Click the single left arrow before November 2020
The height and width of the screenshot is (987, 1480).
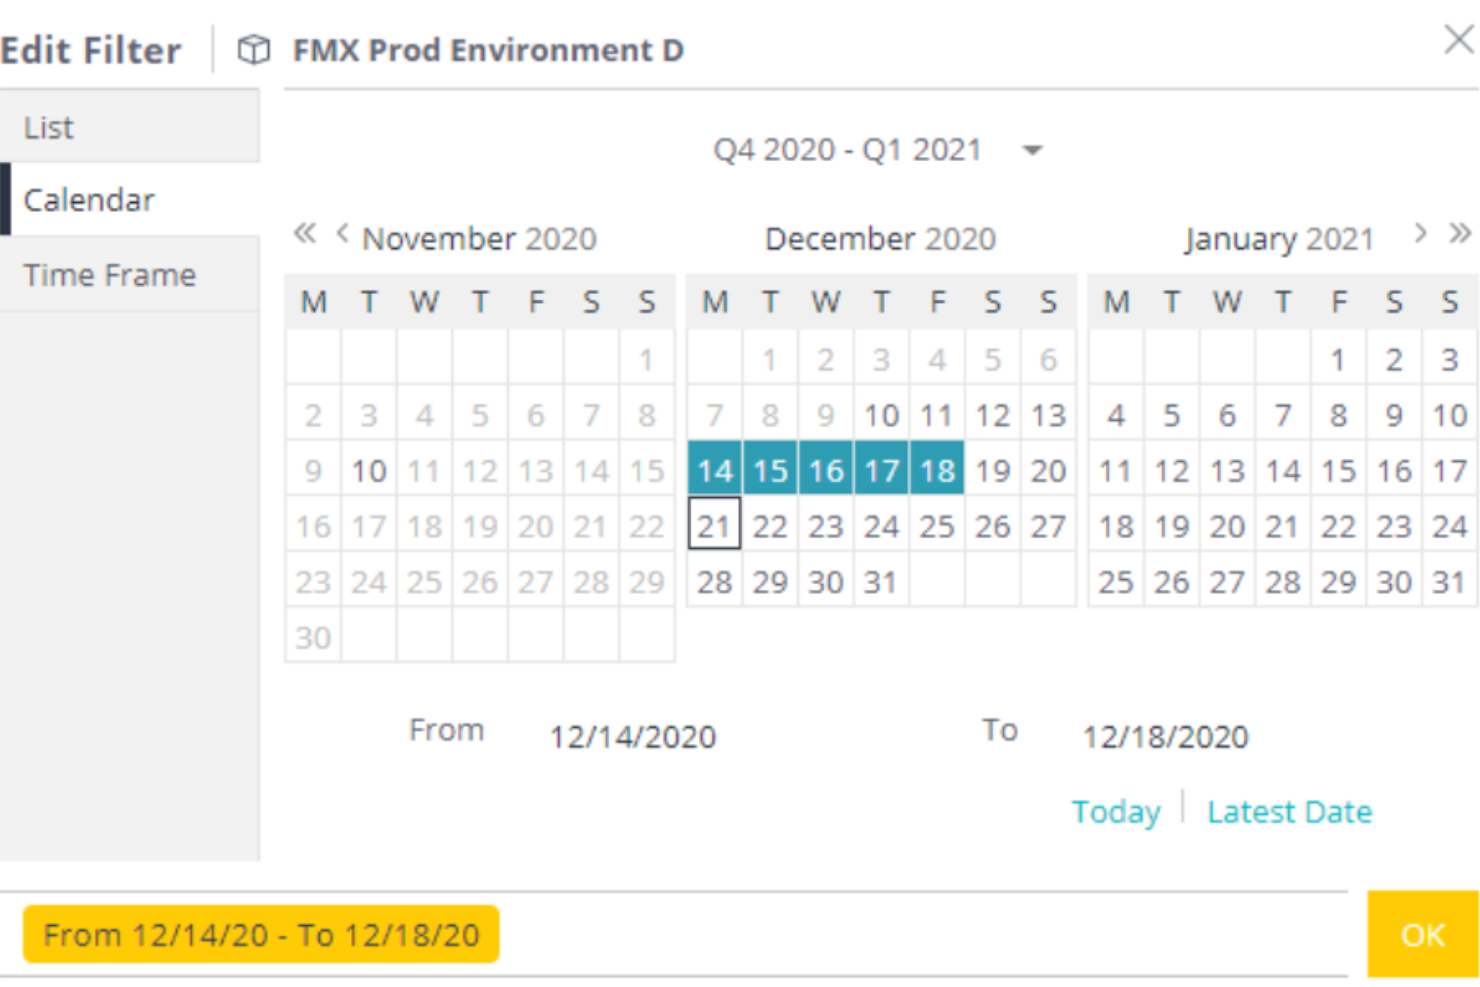pos(340,233)
